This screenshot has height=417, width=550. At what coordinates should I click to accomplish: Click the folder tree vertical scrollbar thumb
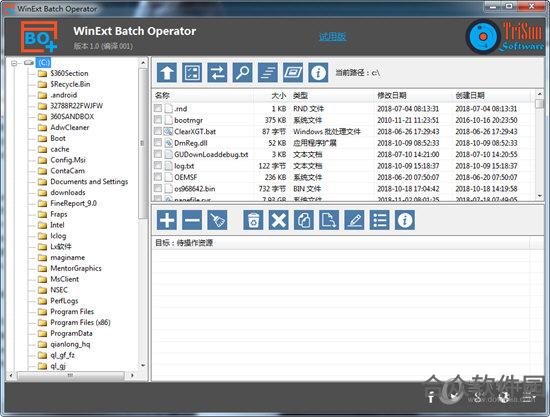tap(142, 143)
